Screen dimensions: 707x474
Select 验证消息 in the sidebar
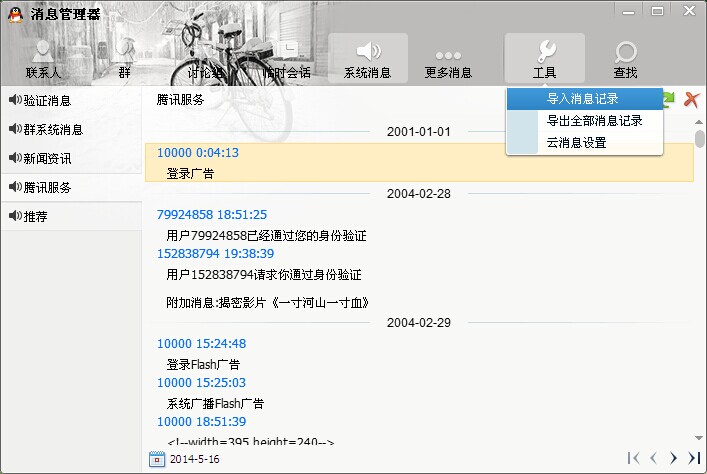tap(71, 101)
